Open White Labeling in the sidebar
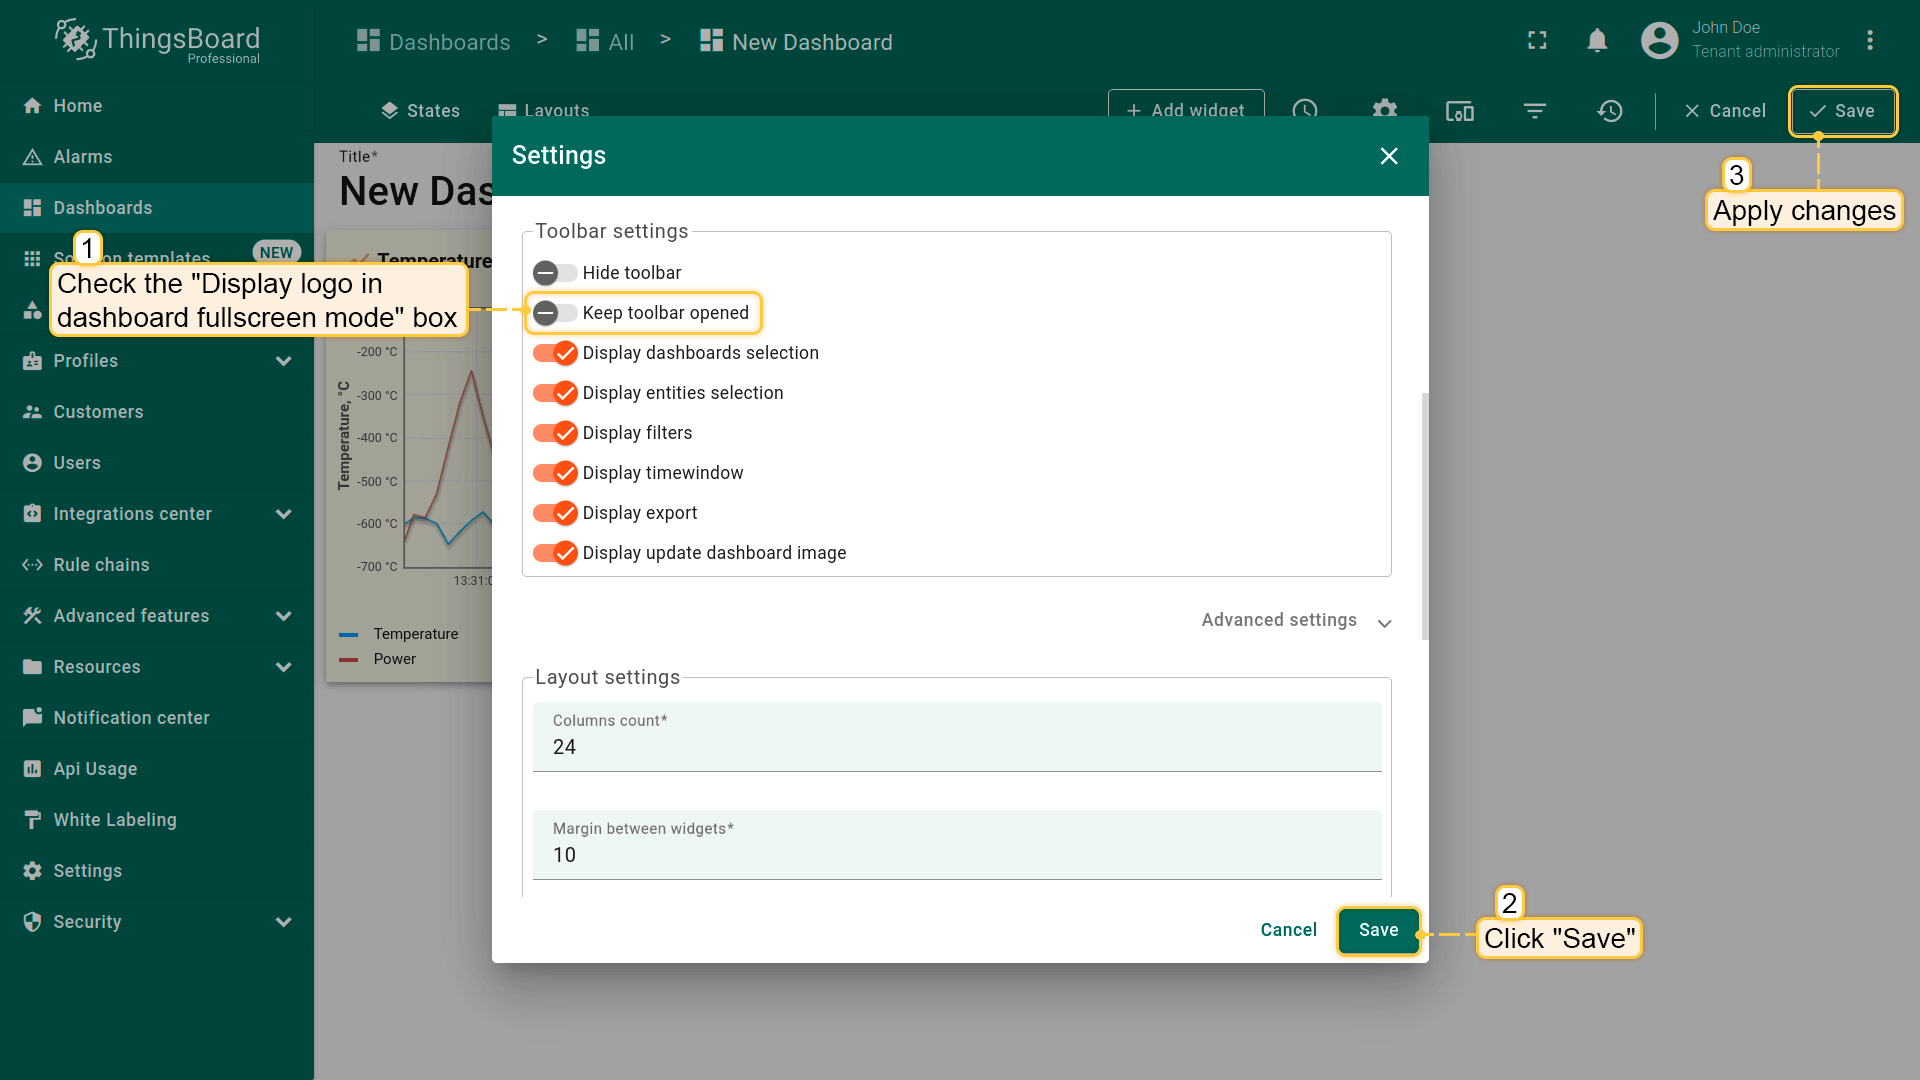 click(x=115, y=820)
